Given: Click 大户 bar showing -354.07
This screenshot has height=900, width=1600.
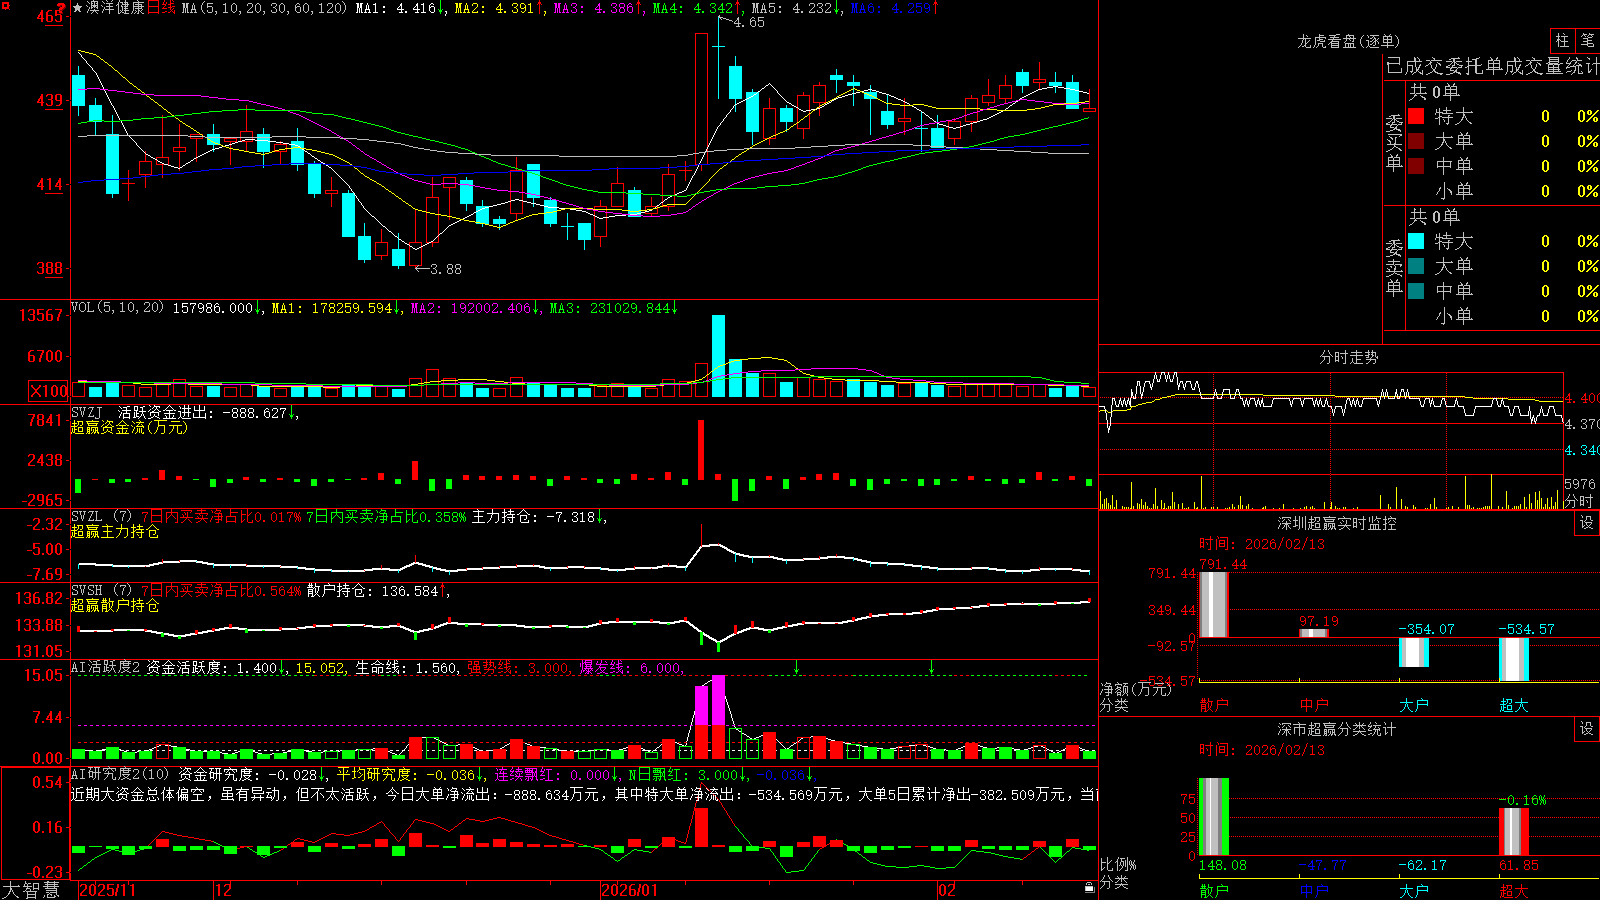Looking at the screenshot, I should coord(1414,652).
